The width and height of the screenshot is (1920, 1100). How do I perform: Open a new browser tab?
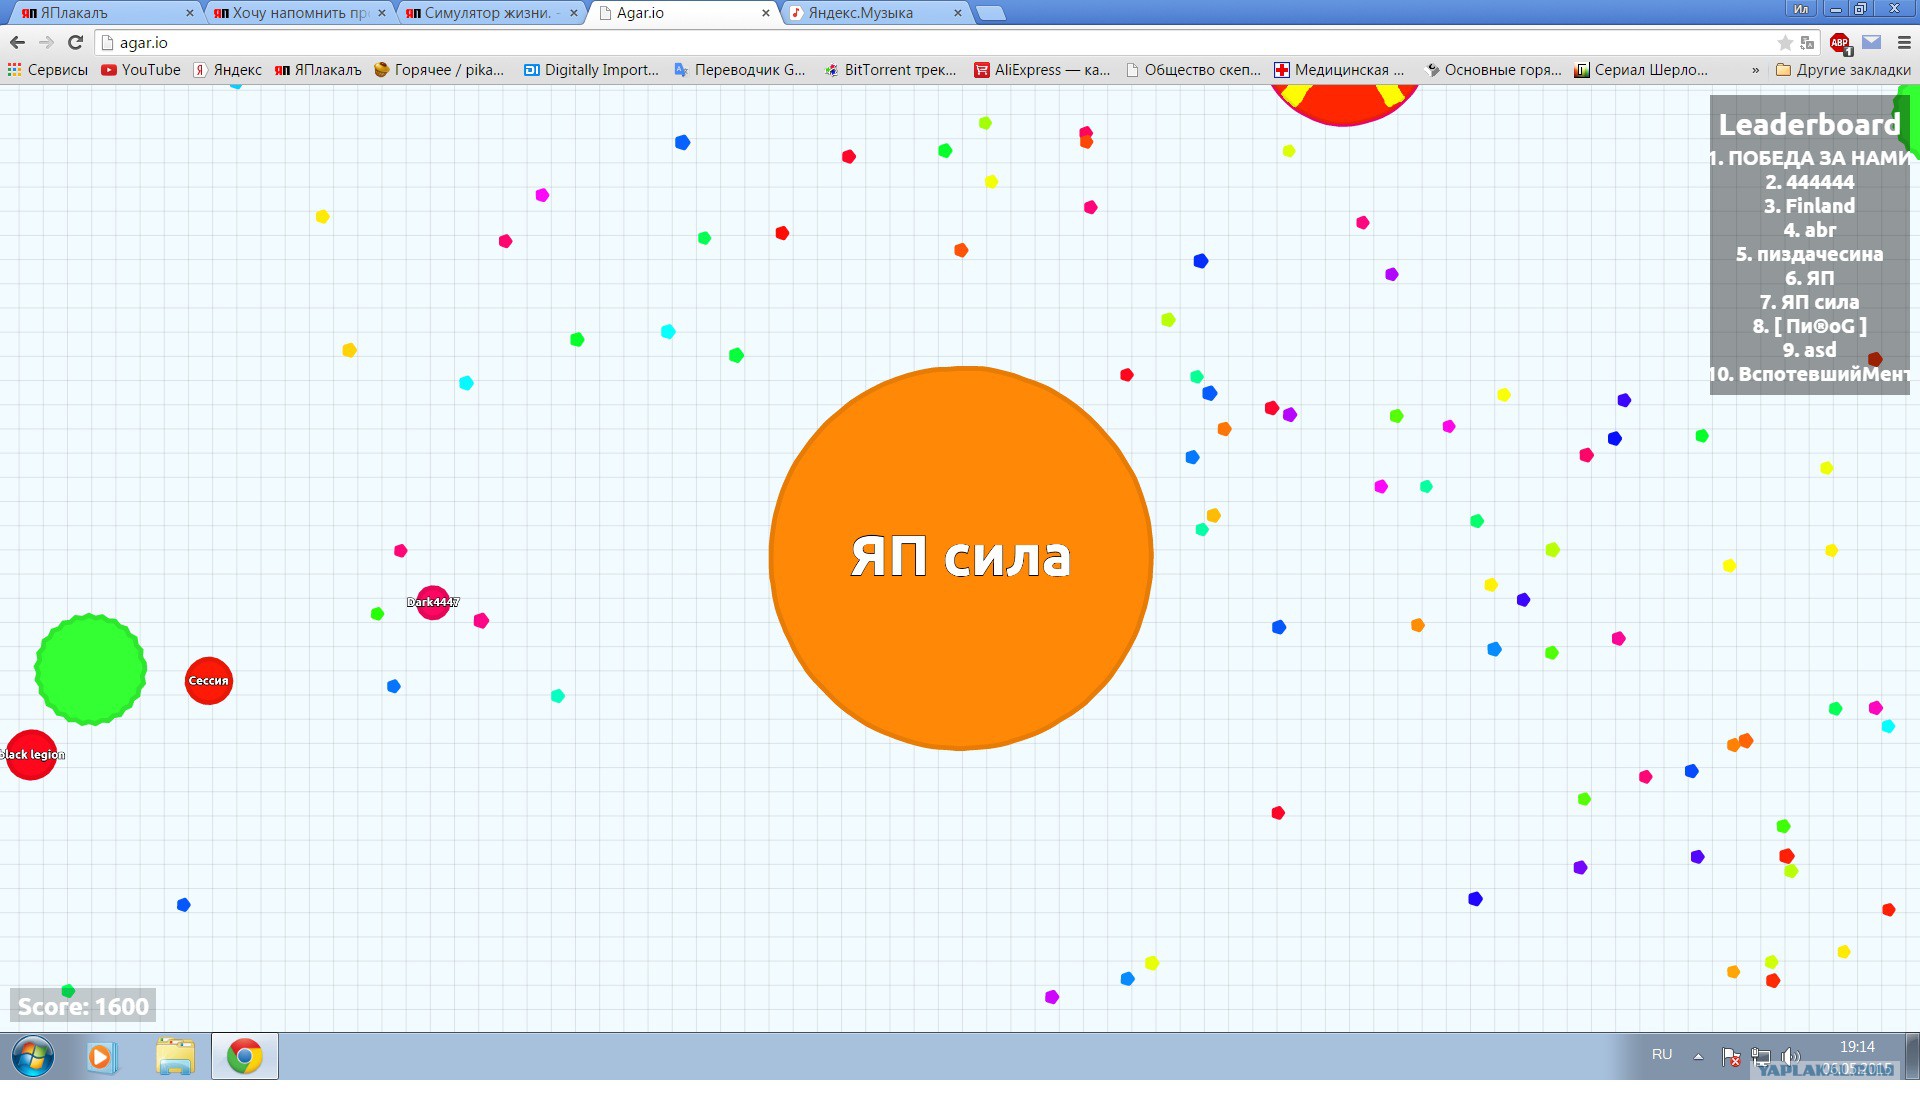[990, 13]
